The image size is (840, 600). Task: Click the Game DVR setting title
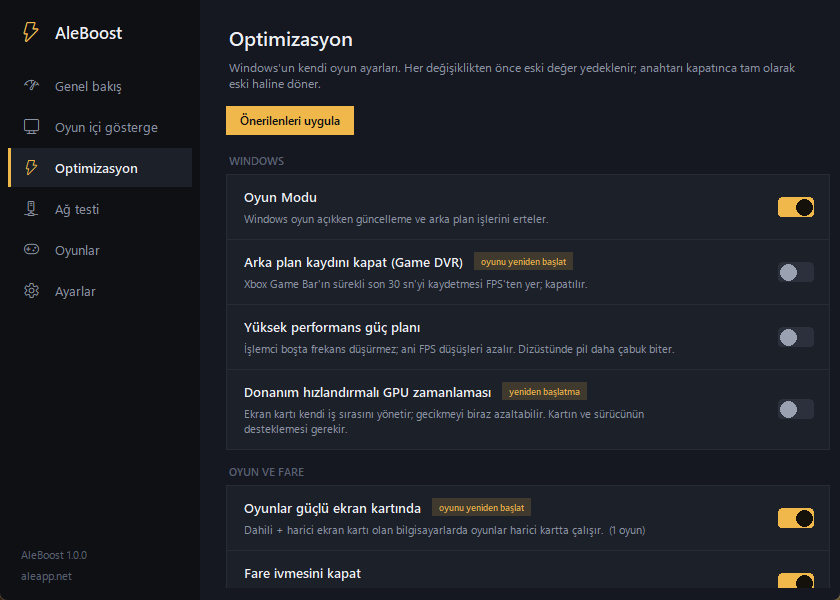[353, 262]
